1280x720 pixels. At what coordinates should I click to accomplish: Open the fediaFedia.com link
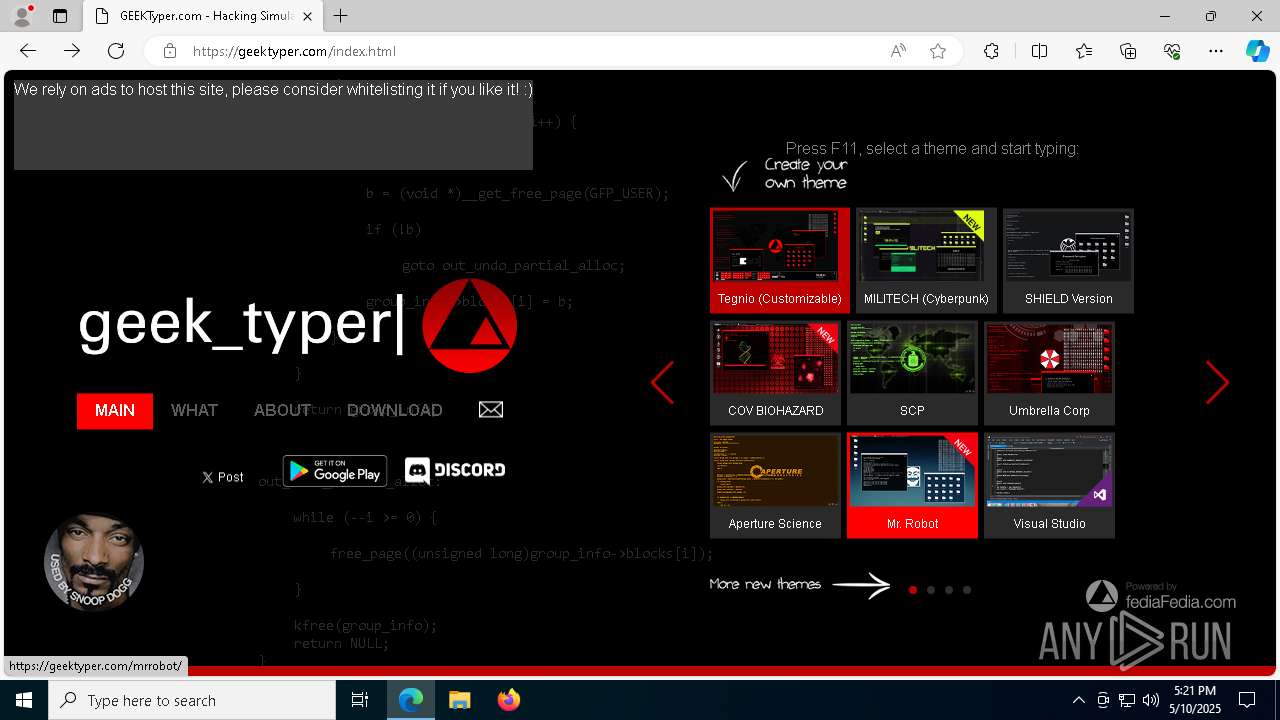coord(1161,596)
